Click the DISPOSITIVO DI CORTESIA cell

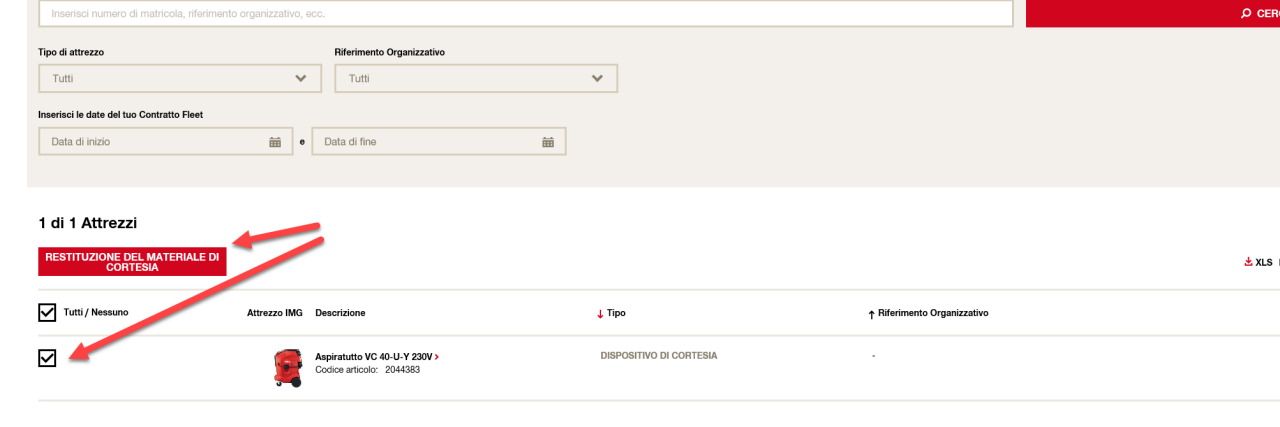click(x=659, y=355)
